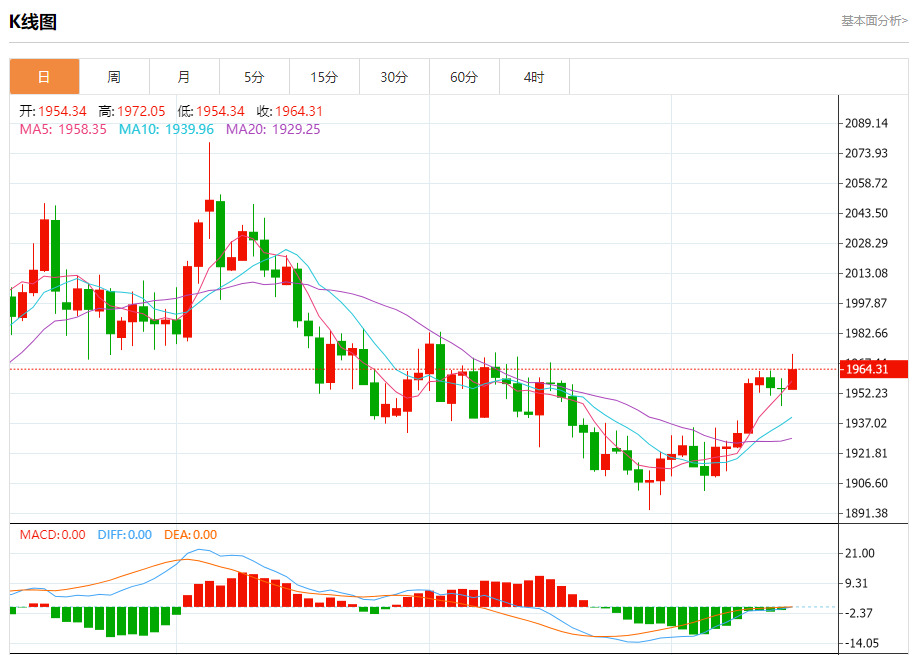Click the 收:1964.31 close price text
The width and height of the screenshot is (918, 655).
pyautogui.click(x=290, y=111)
